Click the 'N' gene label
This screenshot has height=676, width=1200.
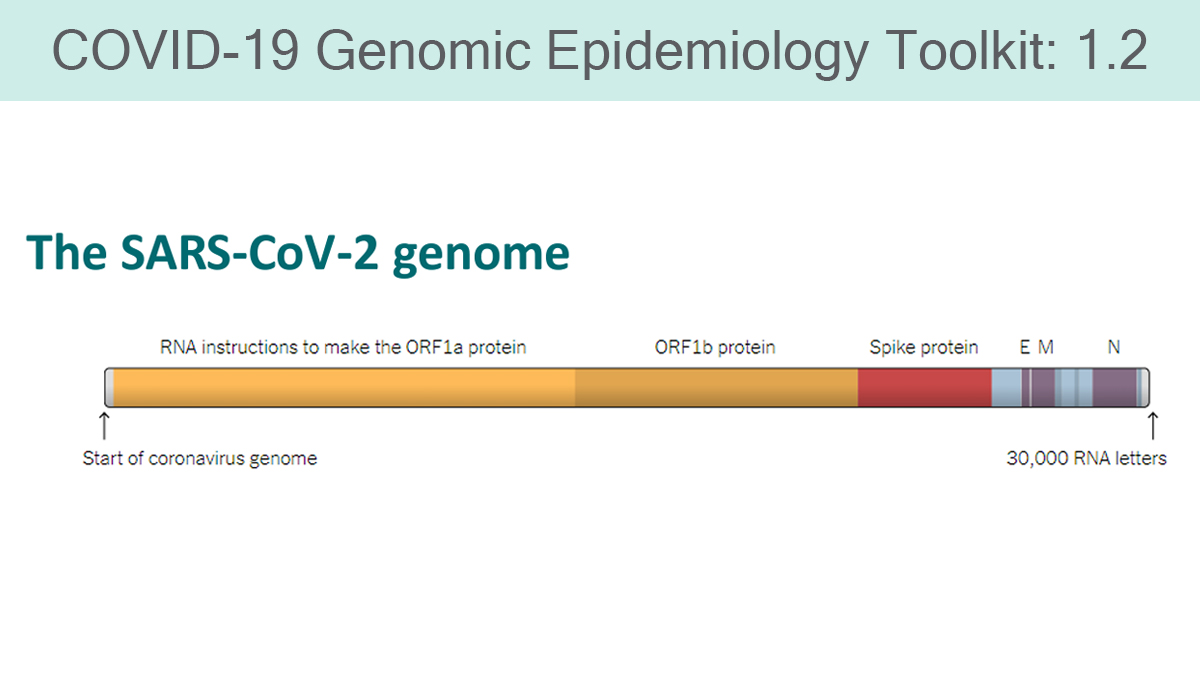pos(1114,347)
